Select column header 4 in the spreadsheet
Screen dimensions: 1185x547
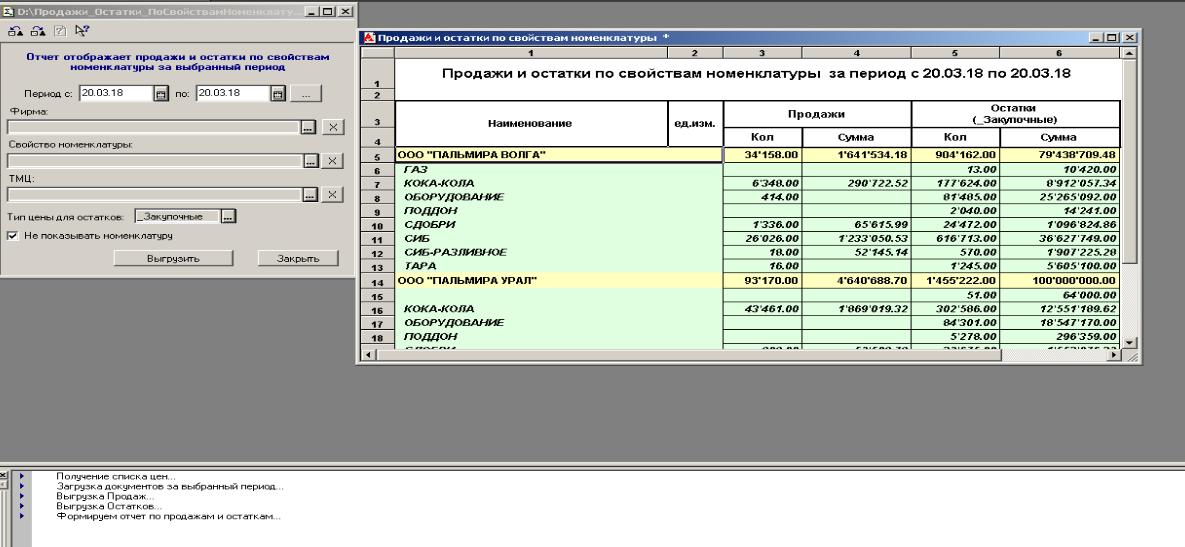point(856,53)
